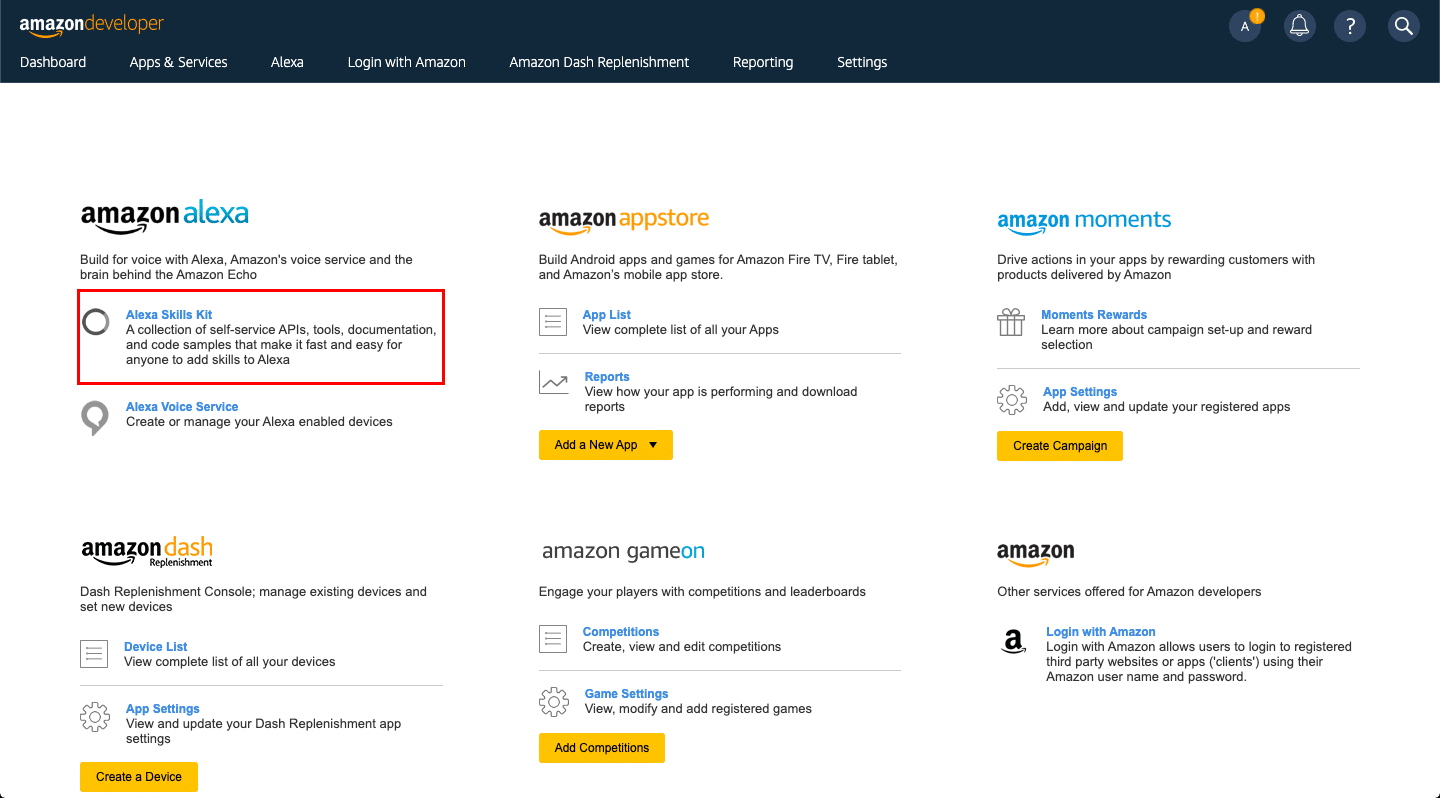Image resolution: width=1440 pixels, height=798 pixels.
Task: Click the Alexa Skills Kit ring icon
Action: click(x=95, y=322)
